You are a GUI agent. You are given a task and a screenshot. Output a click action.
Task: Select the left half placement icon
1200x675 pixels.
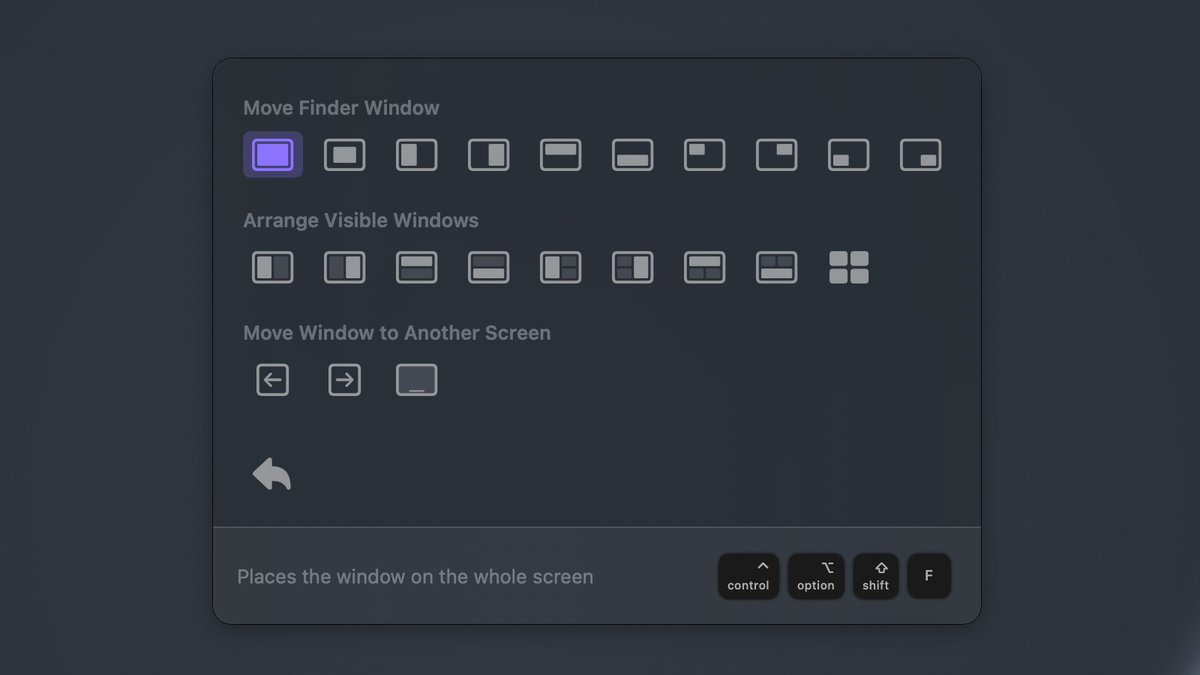(416, 154)
